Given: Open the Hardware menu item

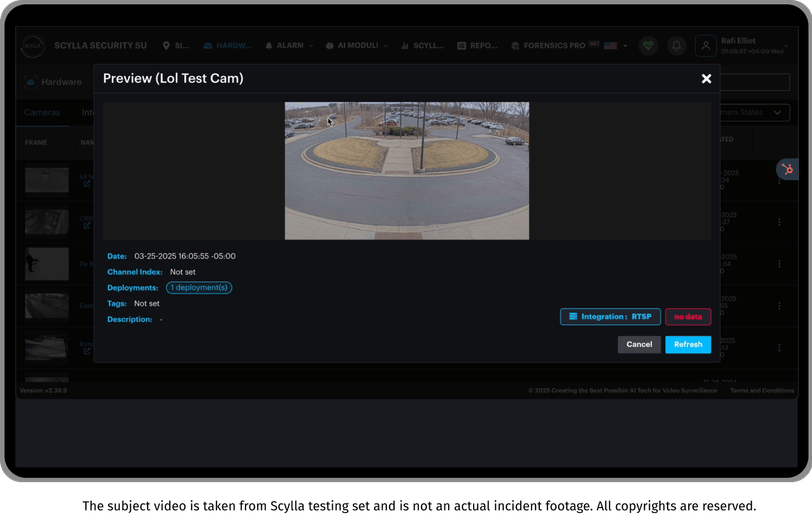Looking at the screenshot, I should [227, 46].
